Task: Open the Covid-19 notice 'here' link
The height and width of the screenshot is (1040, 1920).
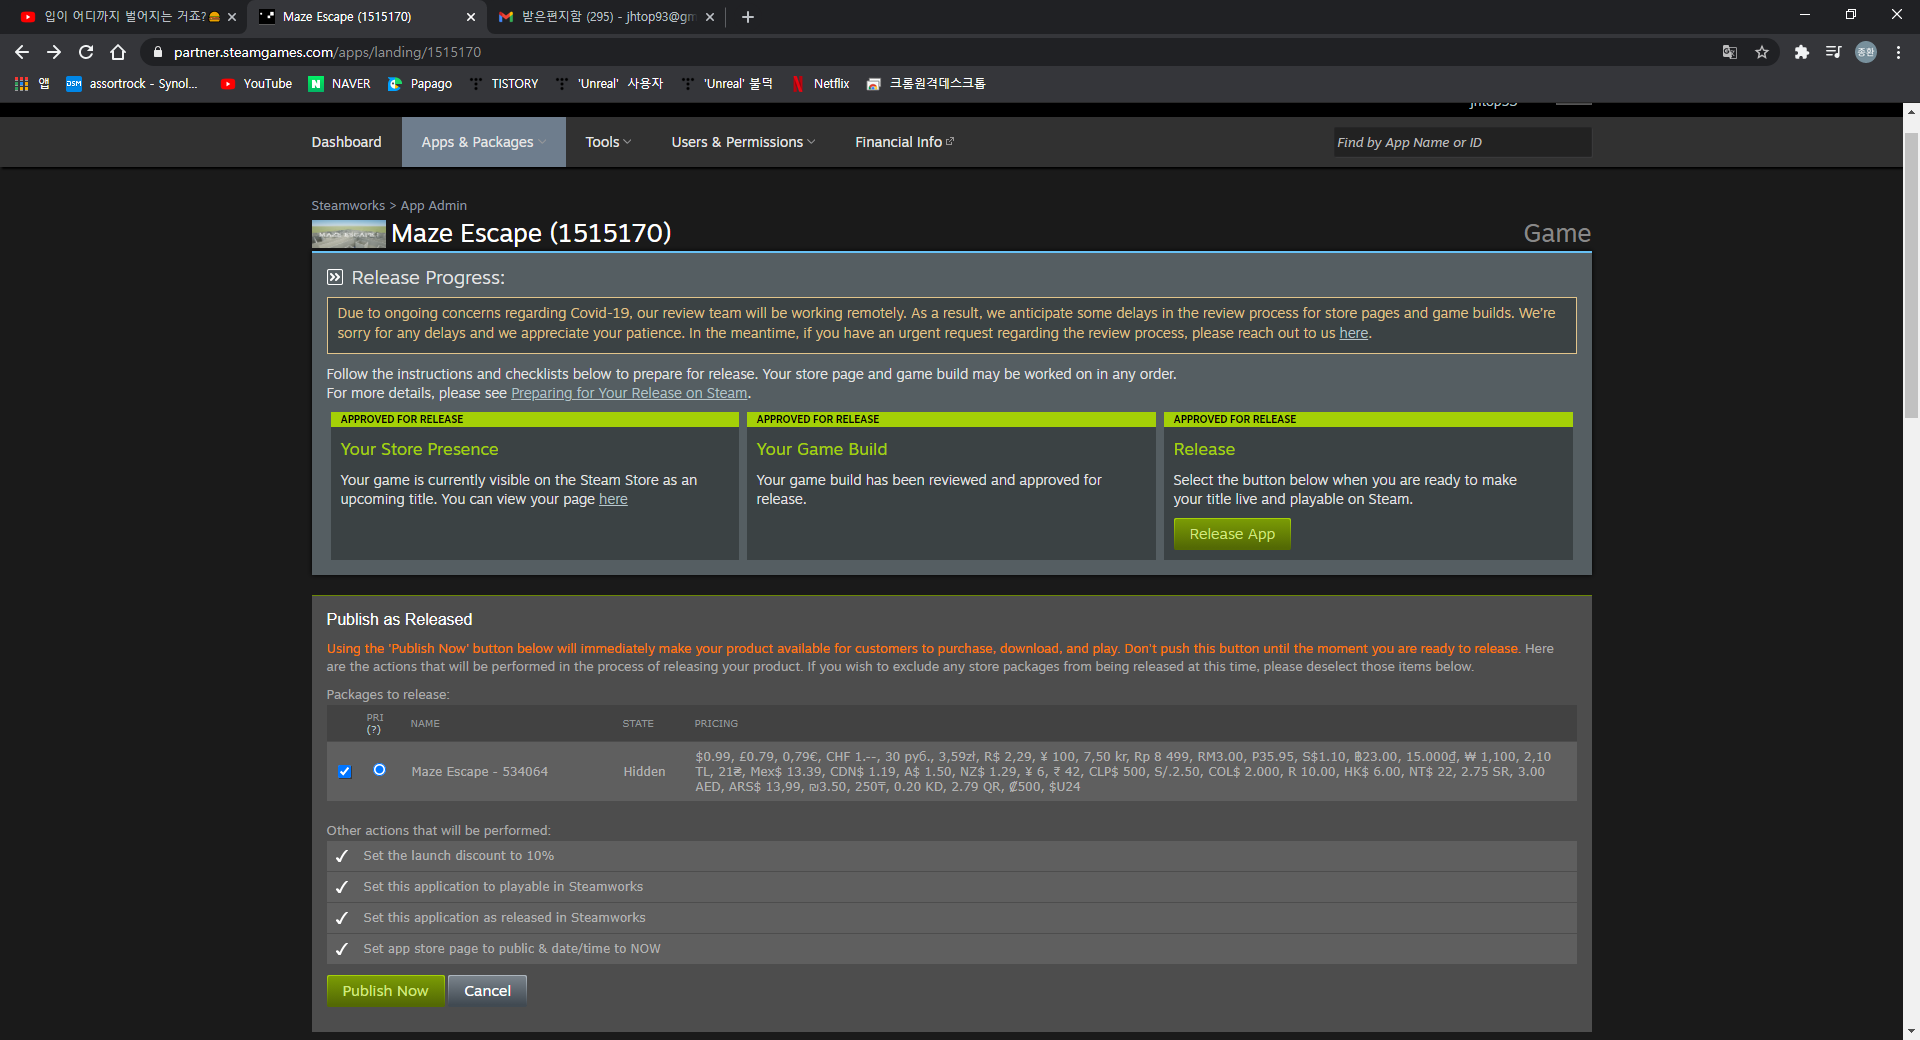Action: (1354, 333)
